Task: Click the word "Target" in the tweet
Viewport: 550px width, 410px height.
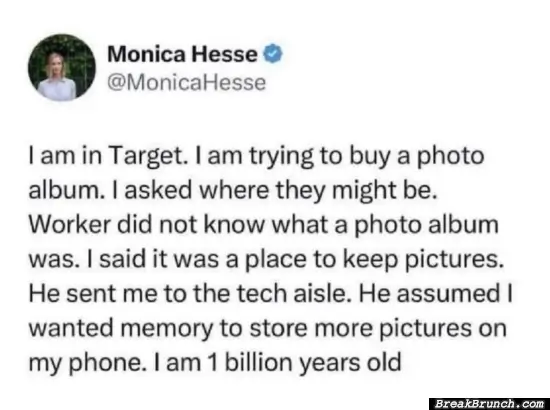Action: 145,156
